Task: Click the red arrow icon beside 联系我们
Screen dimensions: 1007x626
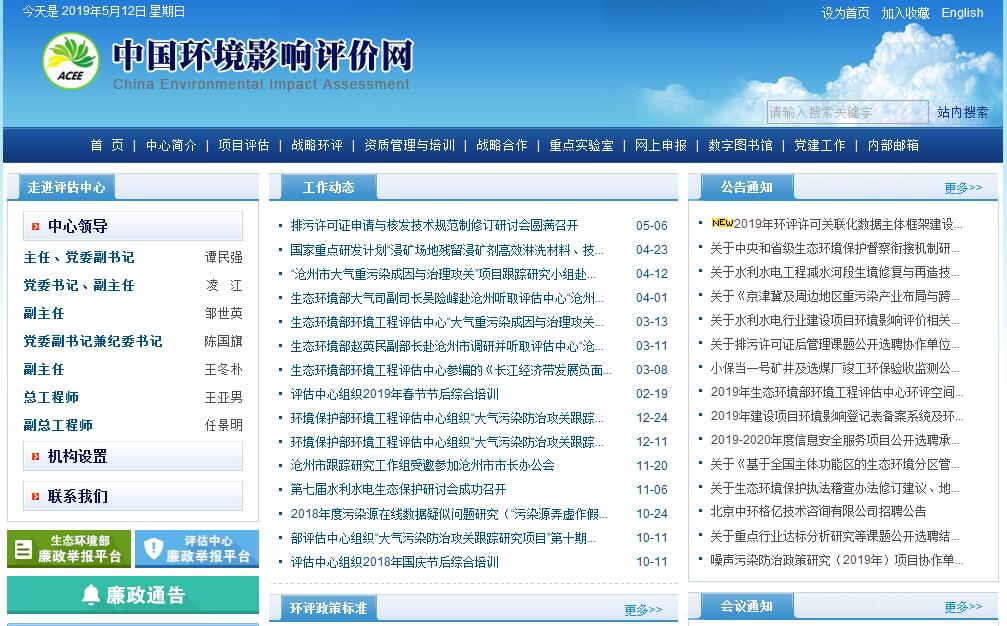Action: 36,497
